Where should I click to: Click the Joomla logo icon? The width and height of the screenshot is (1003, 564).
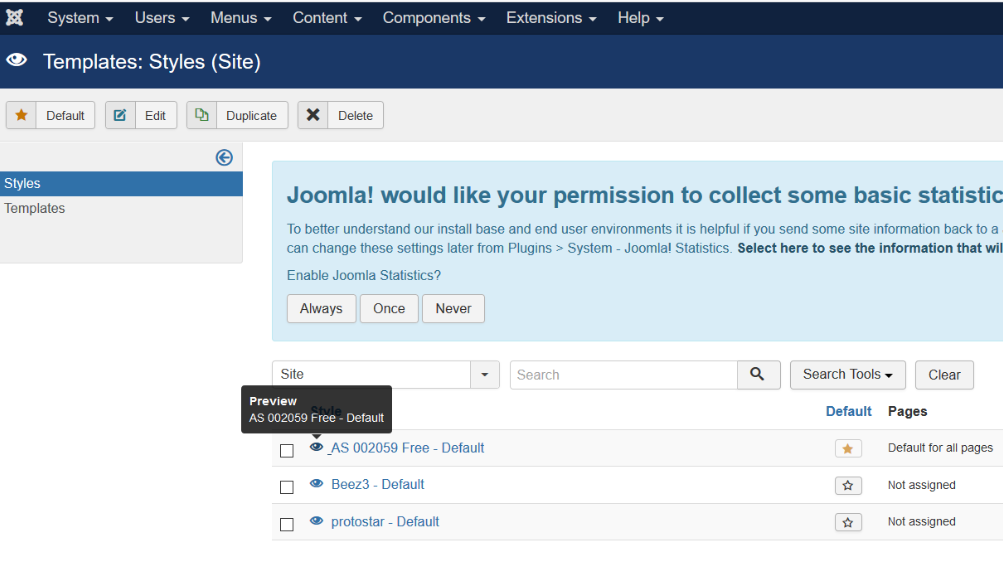(15, 17)
